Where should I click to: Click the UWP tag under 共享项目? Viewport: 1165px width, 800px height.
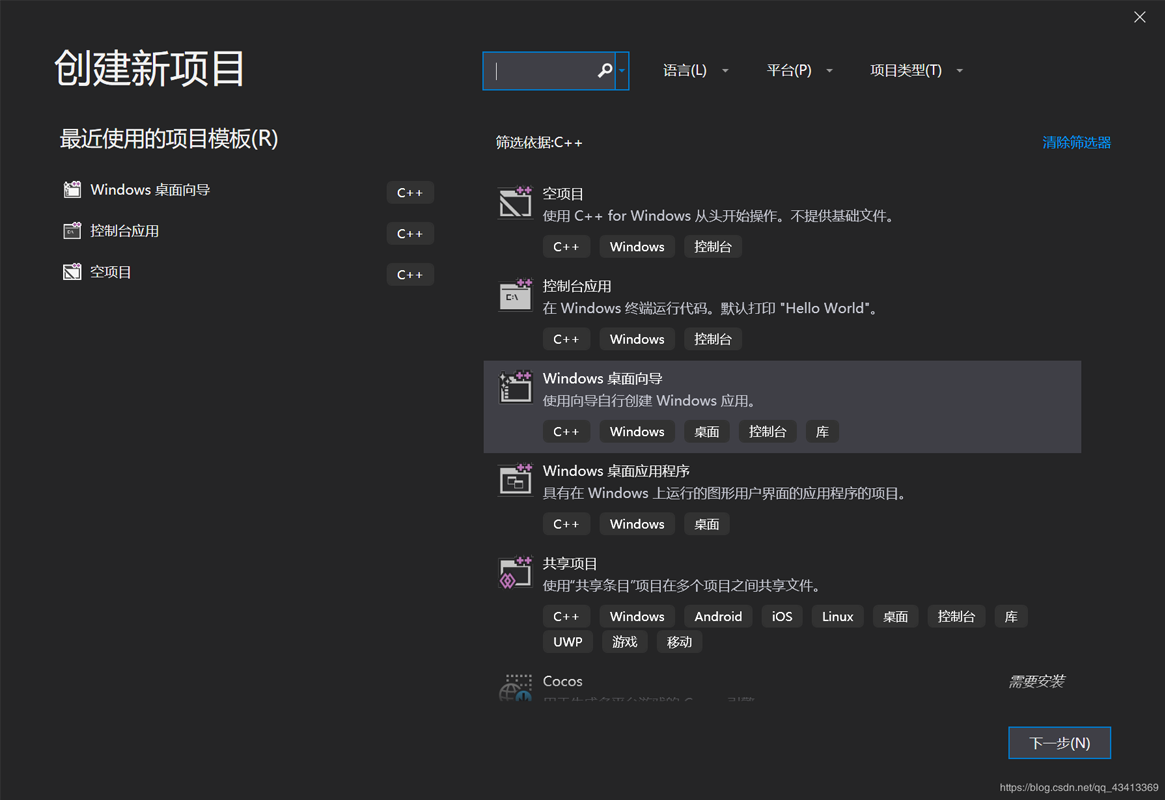click(568, 642)
